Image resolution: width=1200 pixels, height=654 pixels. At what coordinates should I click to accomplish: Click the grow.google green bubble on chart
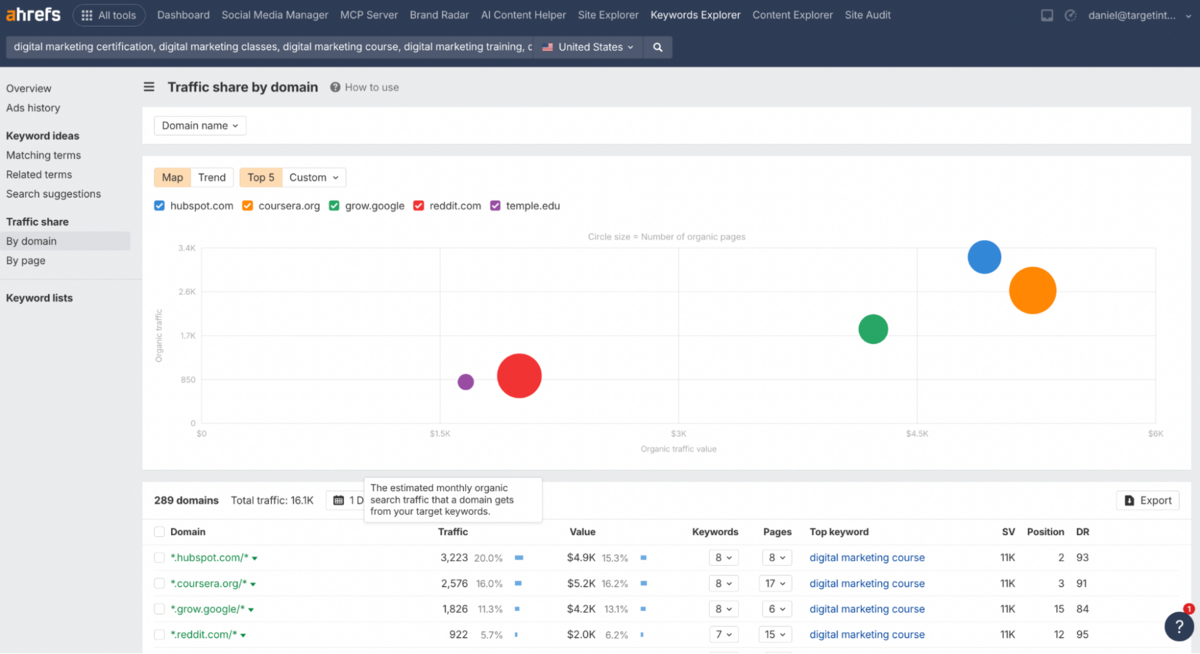pyautogui.click(x=873, y=329)
